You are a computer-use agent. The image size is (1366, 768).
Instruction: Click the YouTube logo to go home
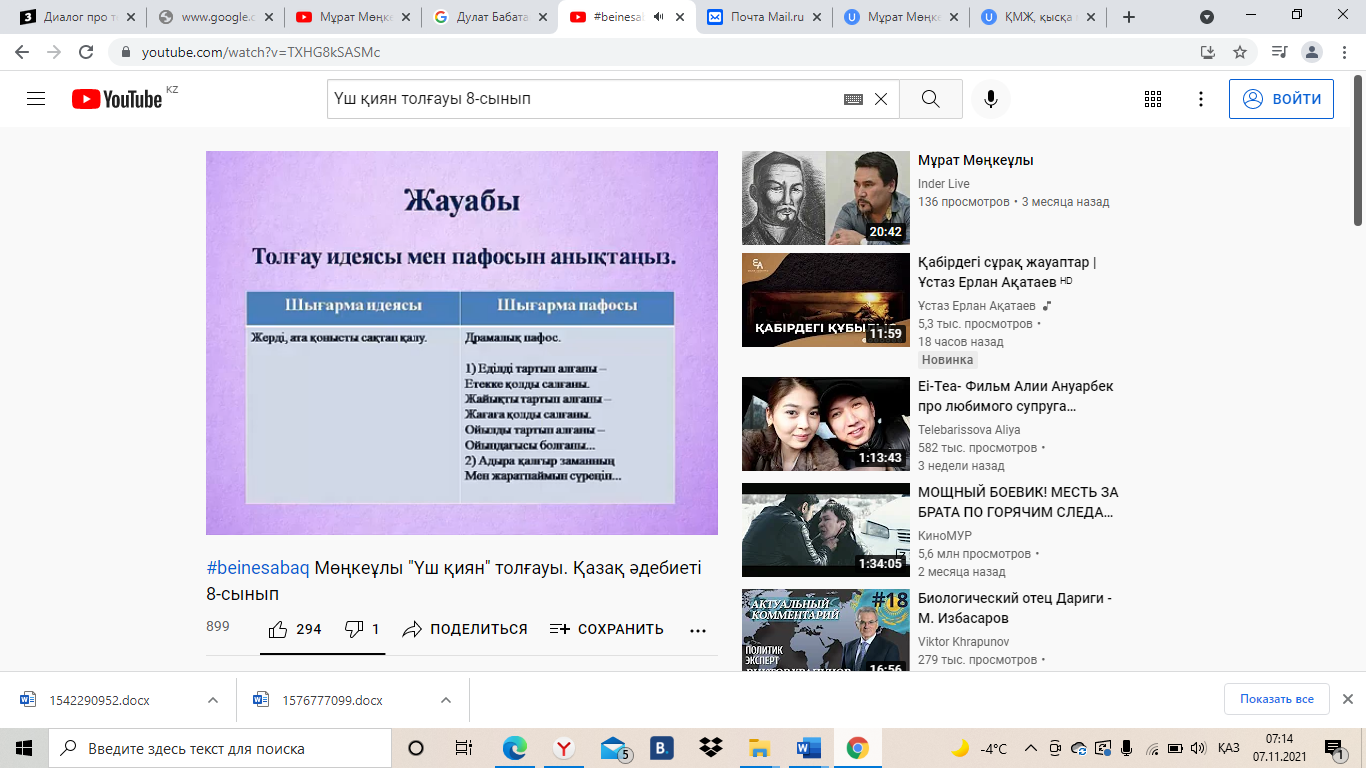click(117, 99)
